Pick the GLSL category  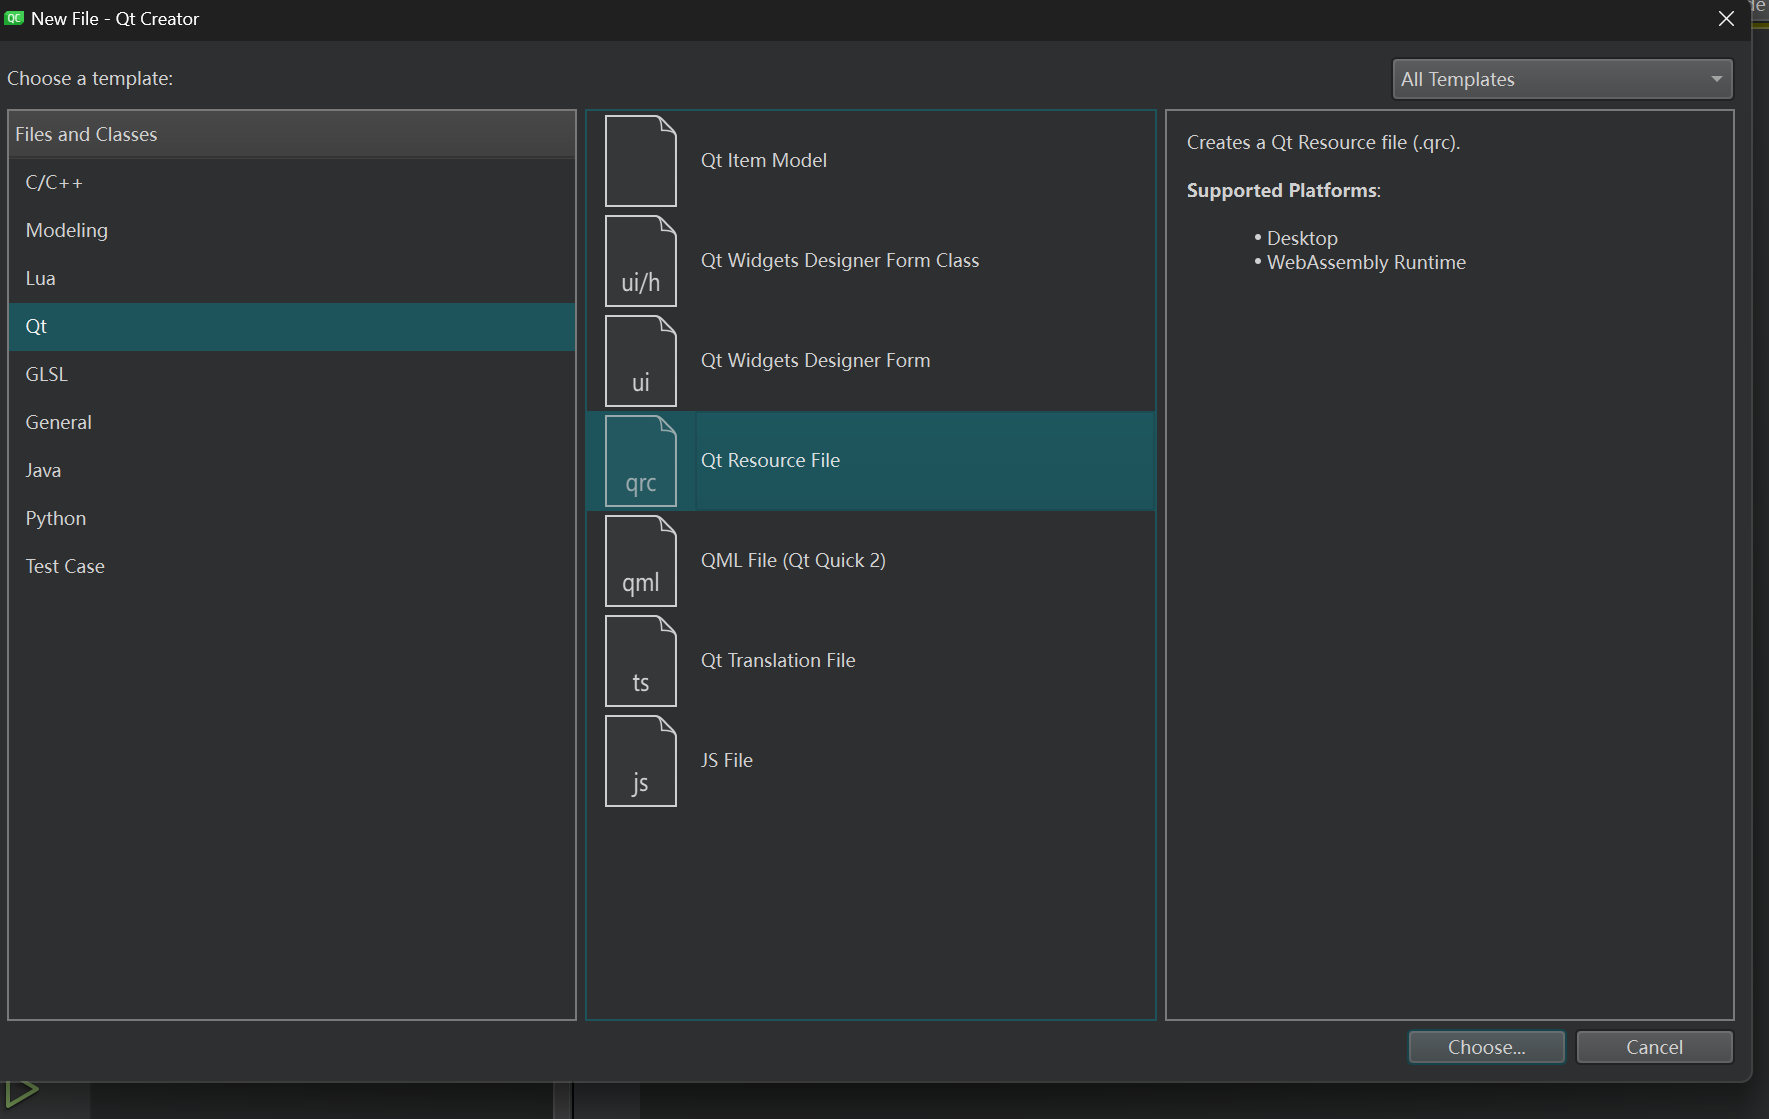point(47,375)
